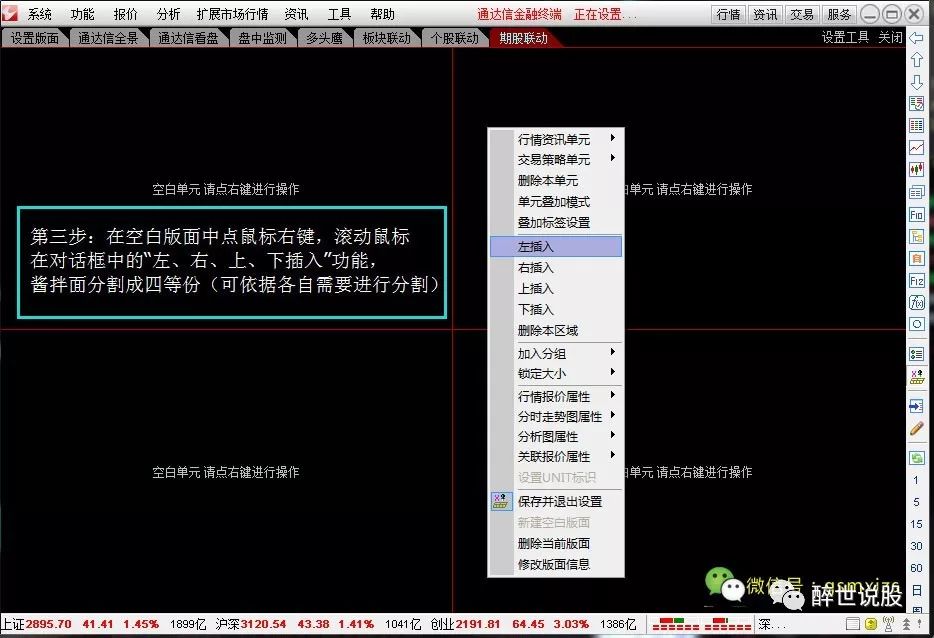Click the back arrow in the right sidebar
Viewport: 934px width, 638px height.
[917, 38]
